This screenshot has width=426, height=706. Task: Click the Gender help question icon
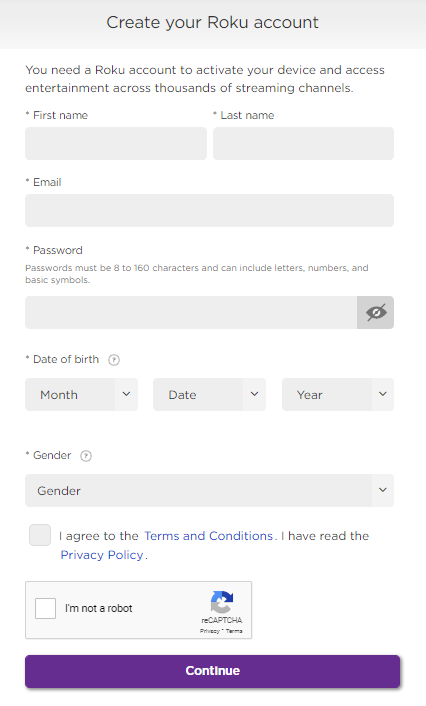[x=86, y=456]
